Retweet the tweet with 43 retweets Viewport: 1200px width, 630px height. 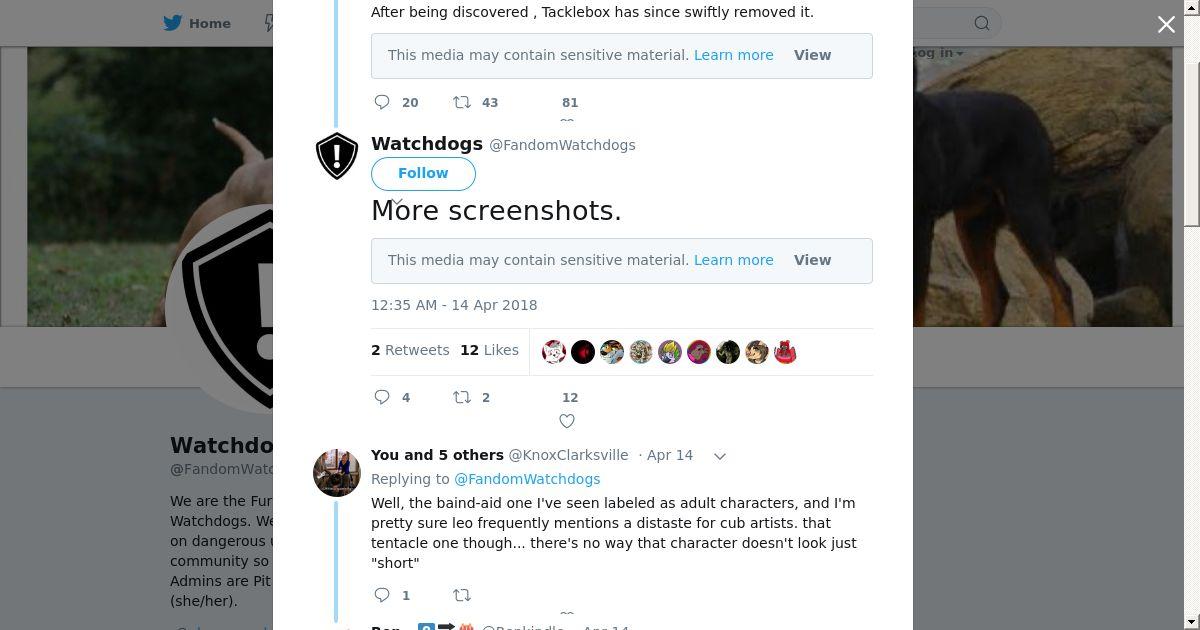pos(462,102)
